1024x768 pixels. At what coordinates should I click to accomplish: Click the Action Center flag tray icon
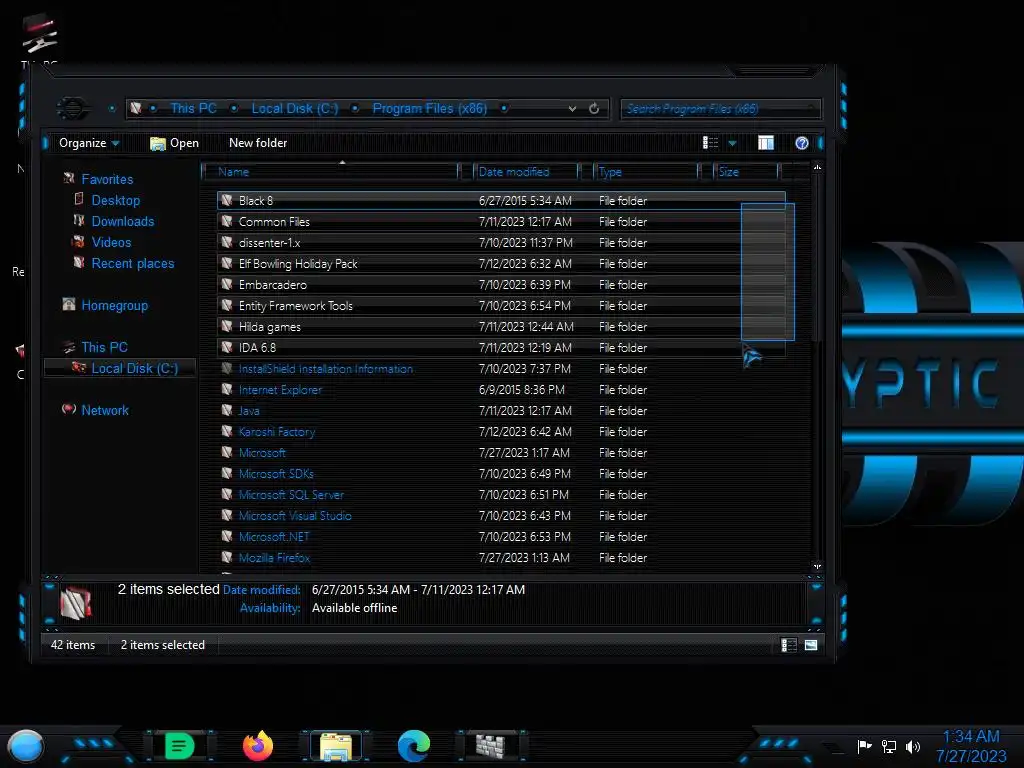[x=864, y=746]
